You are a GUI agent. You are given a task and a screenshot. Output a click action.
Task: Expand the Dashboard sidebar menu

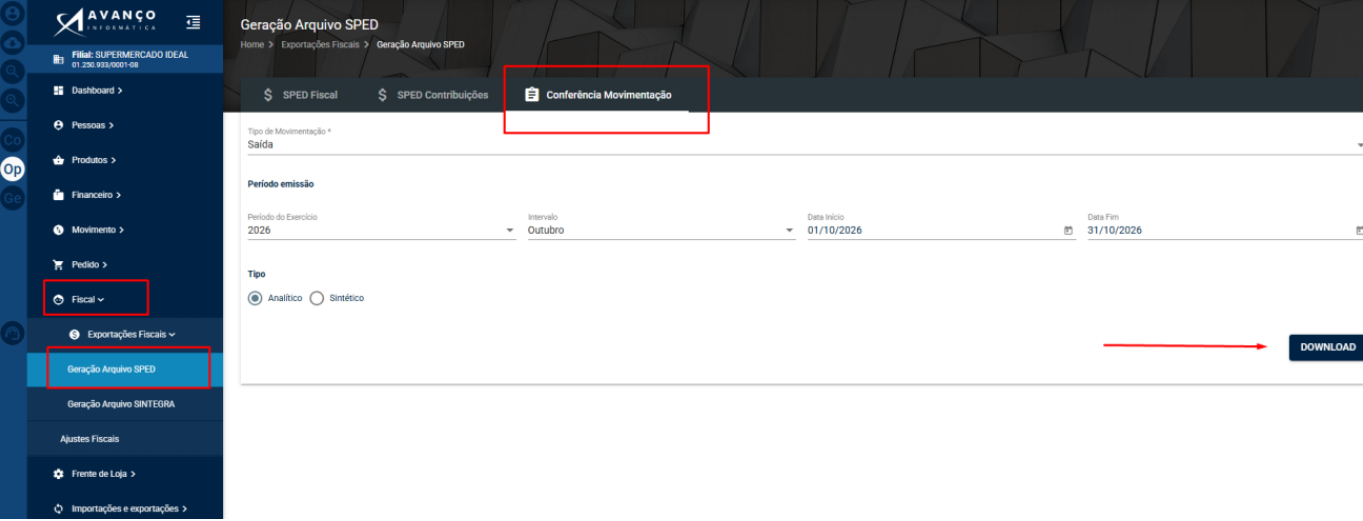point(125,90)
